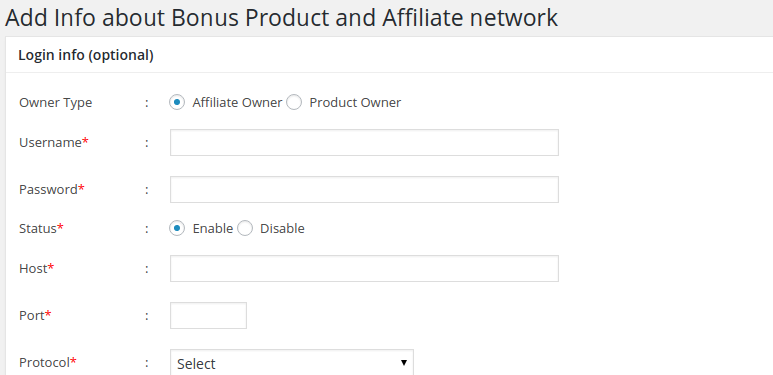Click the Username field label
This screenshot has height=375, width=773.
click(54, 142)
